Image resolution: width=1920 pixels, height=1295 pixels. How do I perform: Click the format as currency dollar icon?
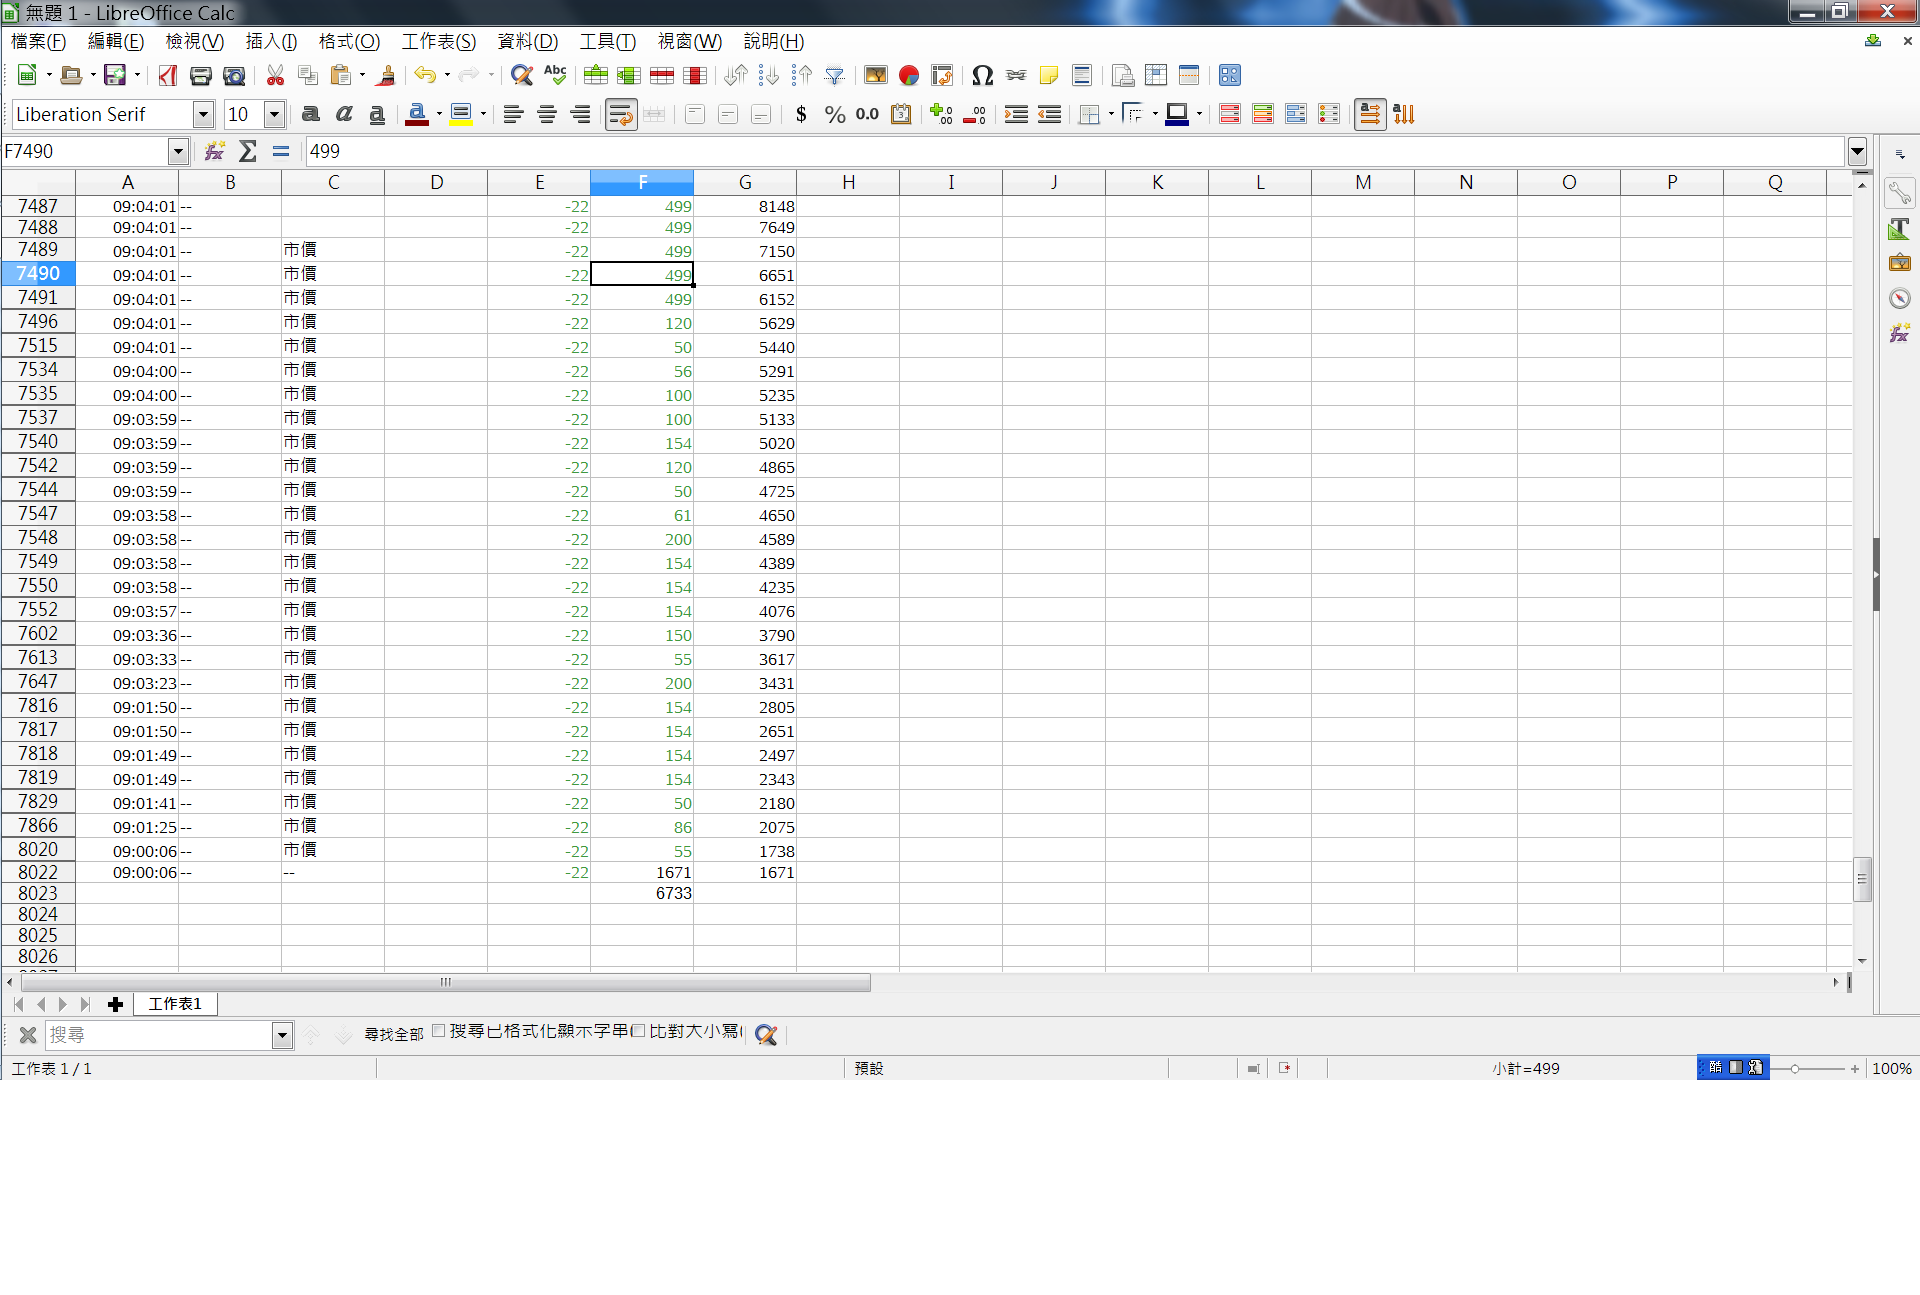(801, 114)
